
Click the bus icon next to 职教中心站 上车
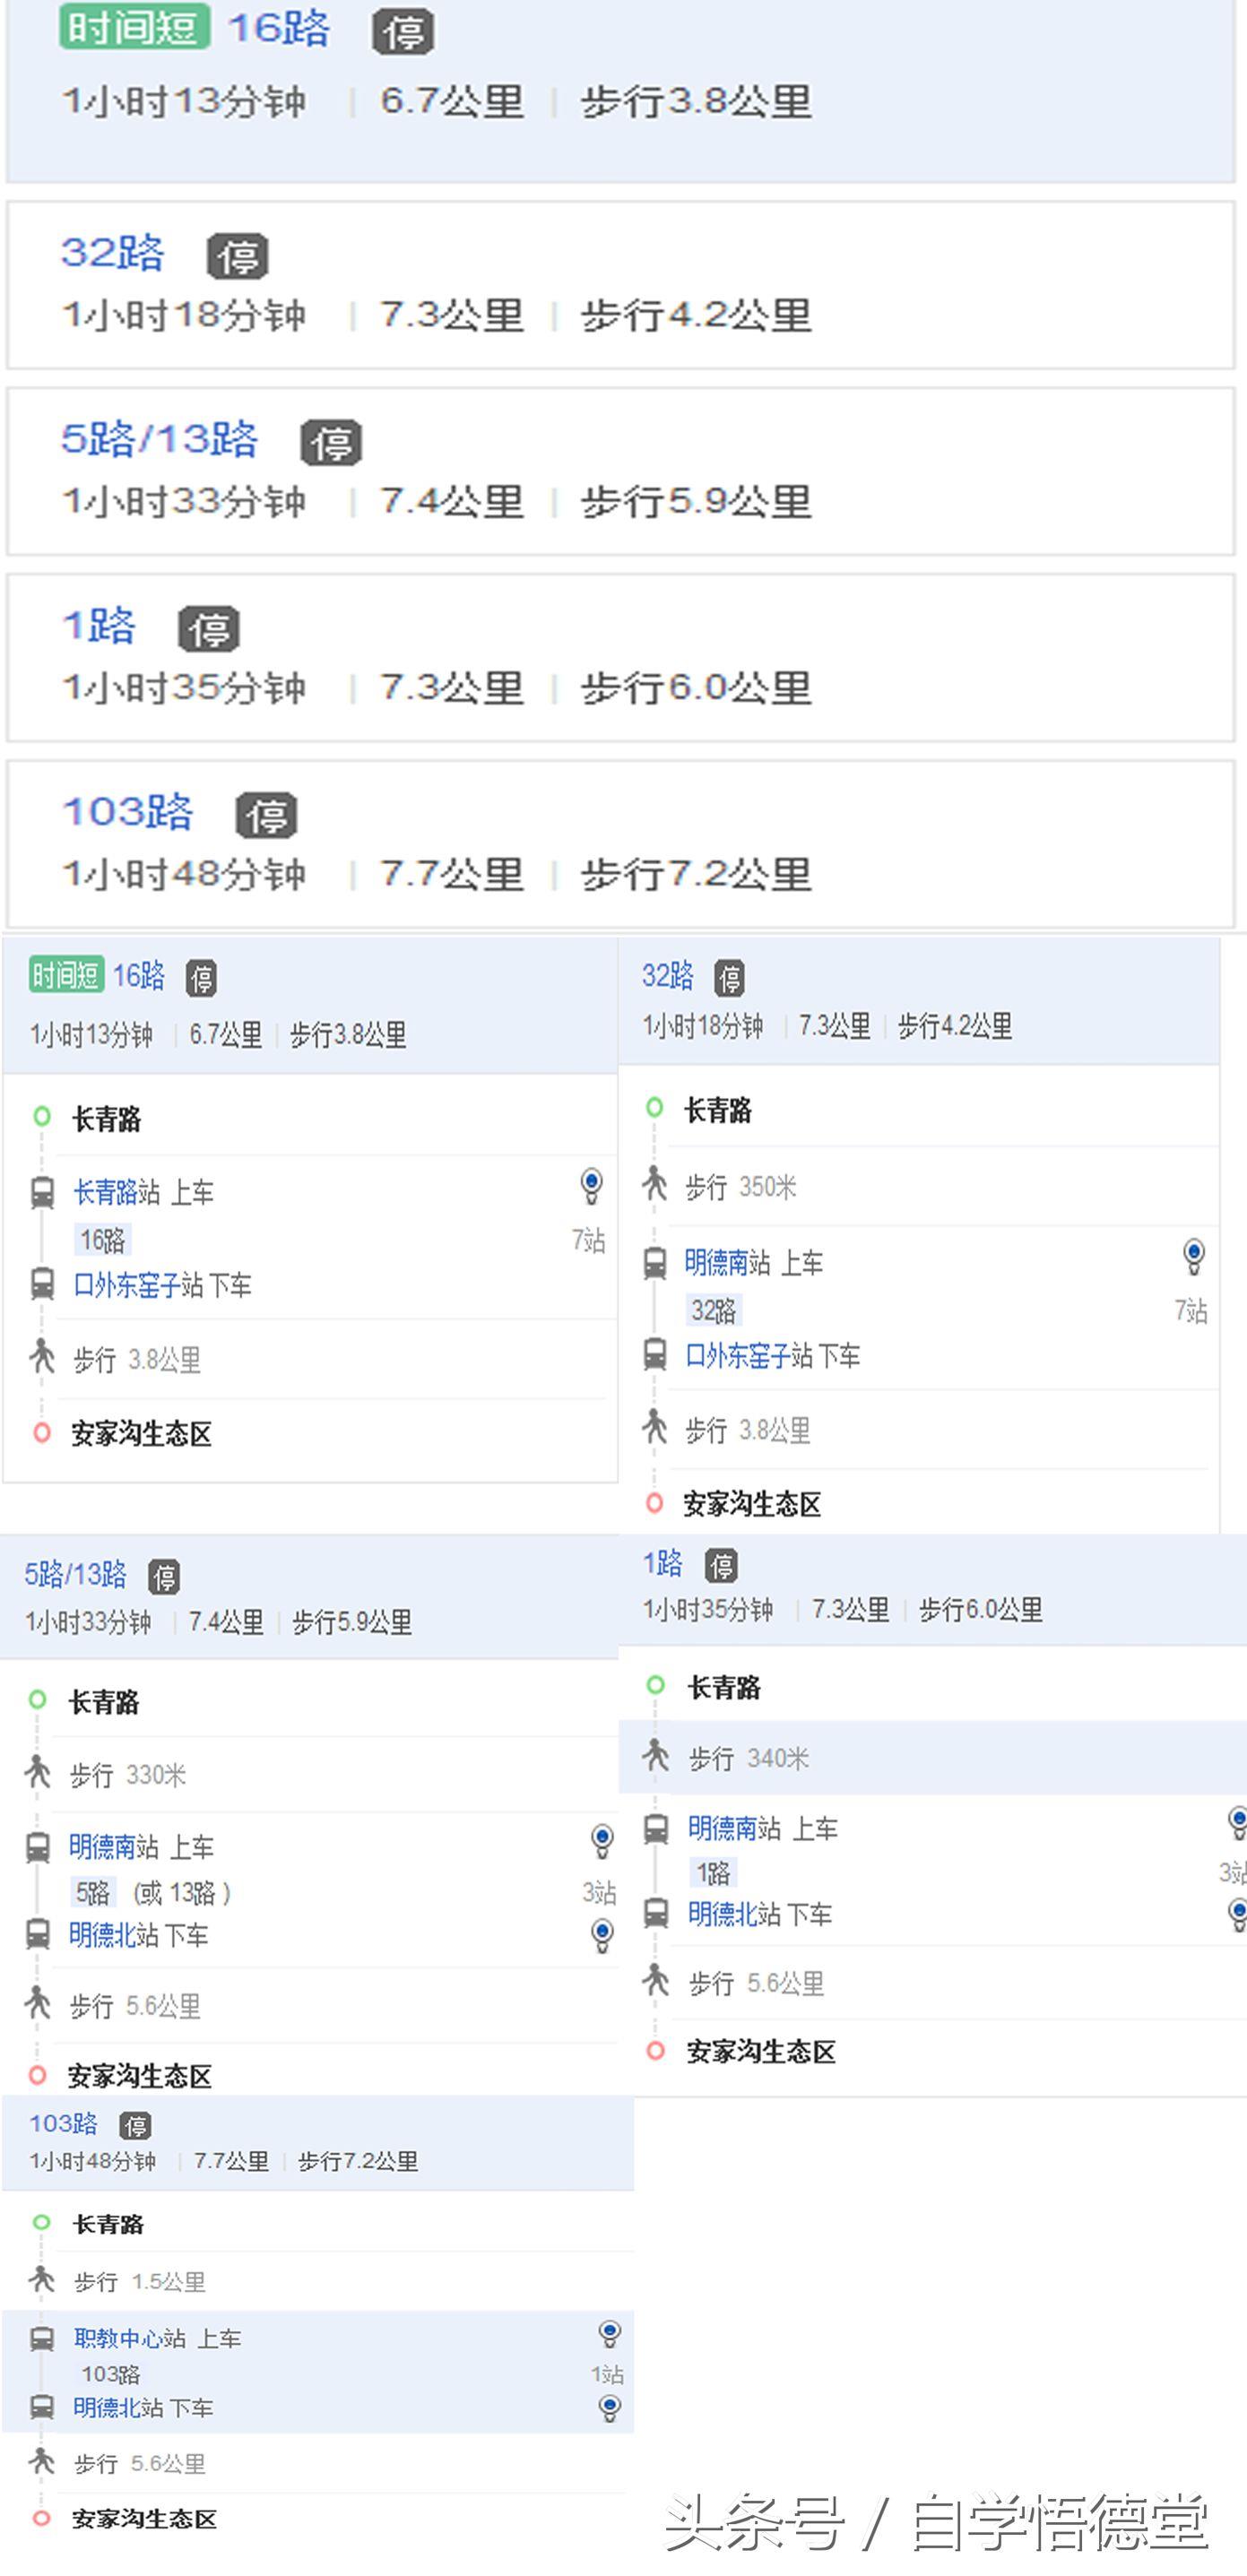click(42, 2338)
